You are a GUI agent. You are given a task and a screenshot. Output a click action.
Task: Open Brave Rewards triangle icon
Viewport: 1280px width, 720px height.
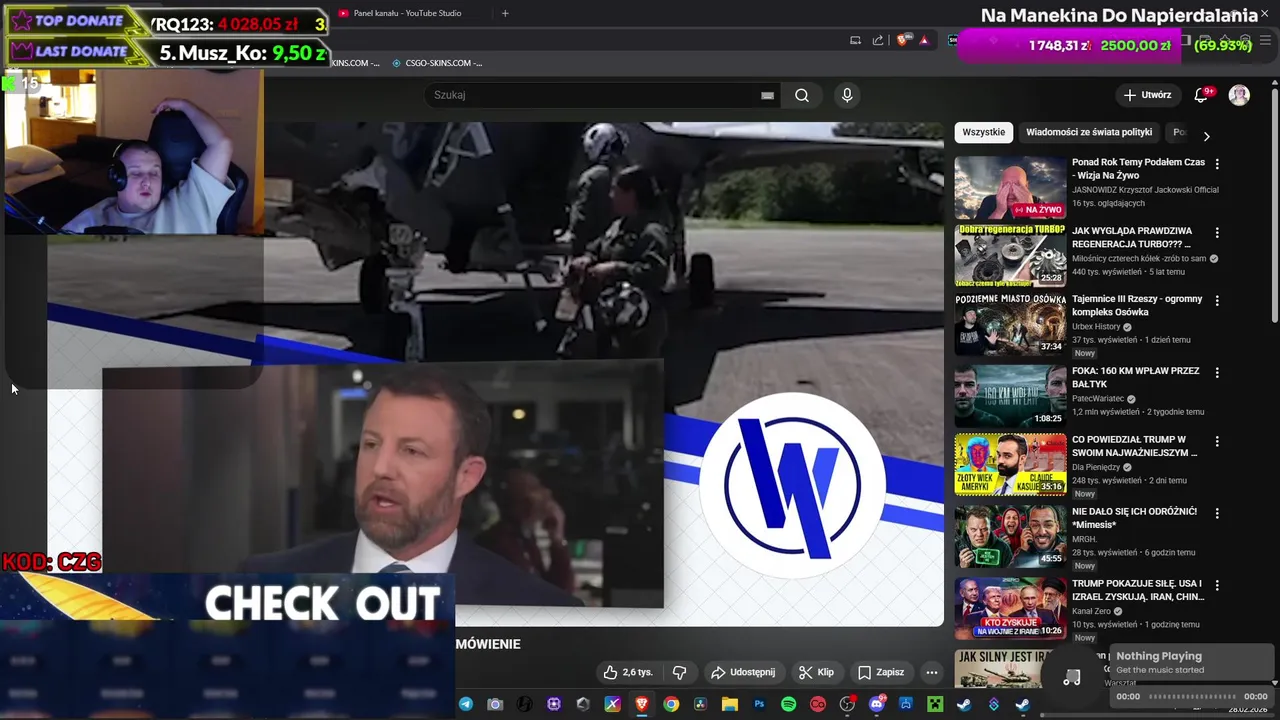924,40
